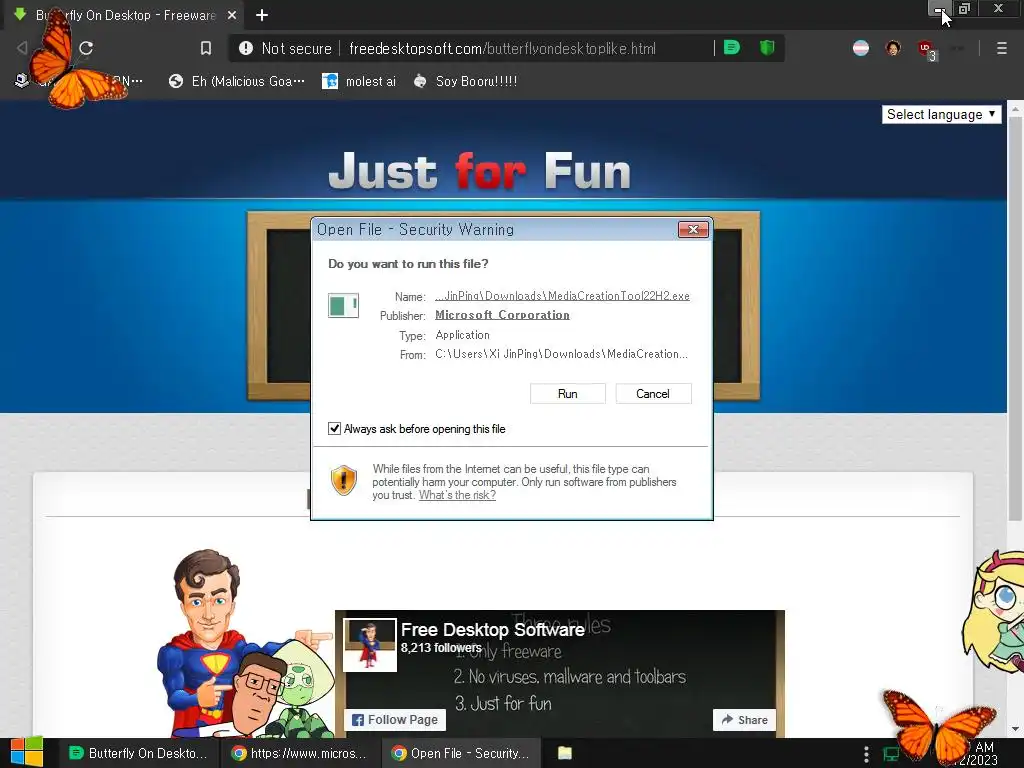Open new tab with plus icon
The image size is (1024, 768).
(262, 15)
